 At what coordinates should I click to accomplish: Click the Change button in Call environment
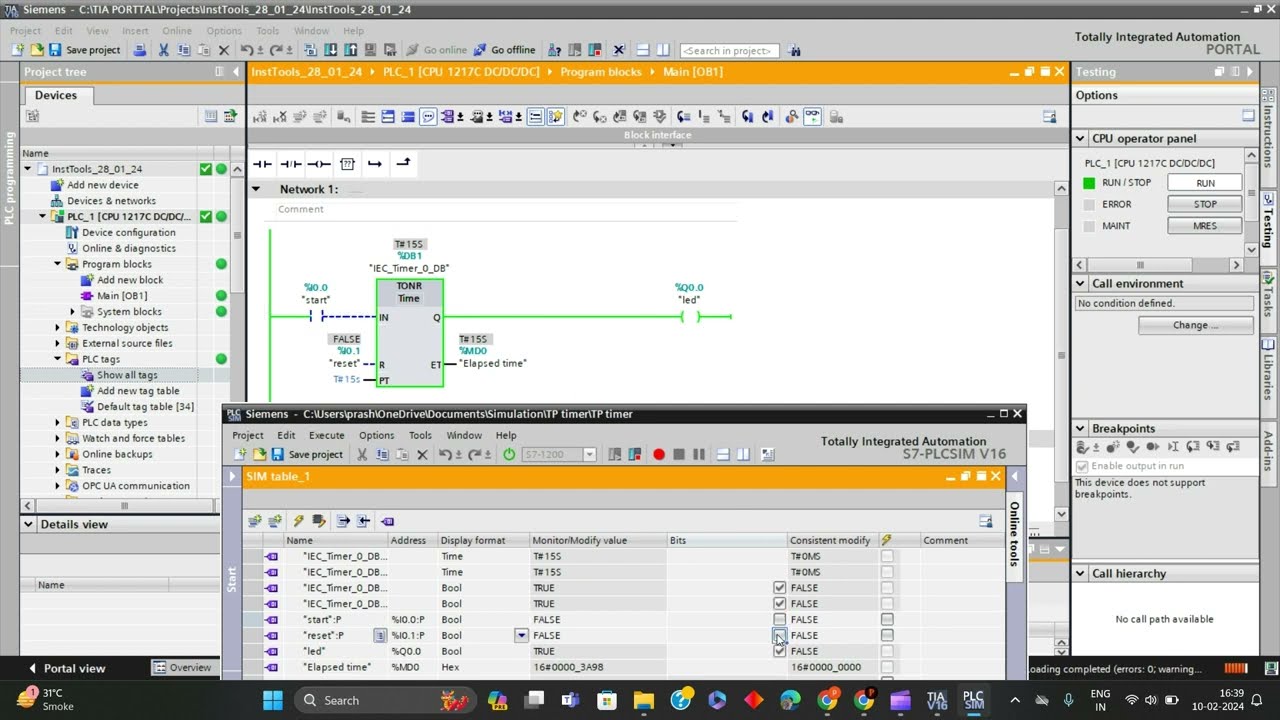click(1196, 325)
